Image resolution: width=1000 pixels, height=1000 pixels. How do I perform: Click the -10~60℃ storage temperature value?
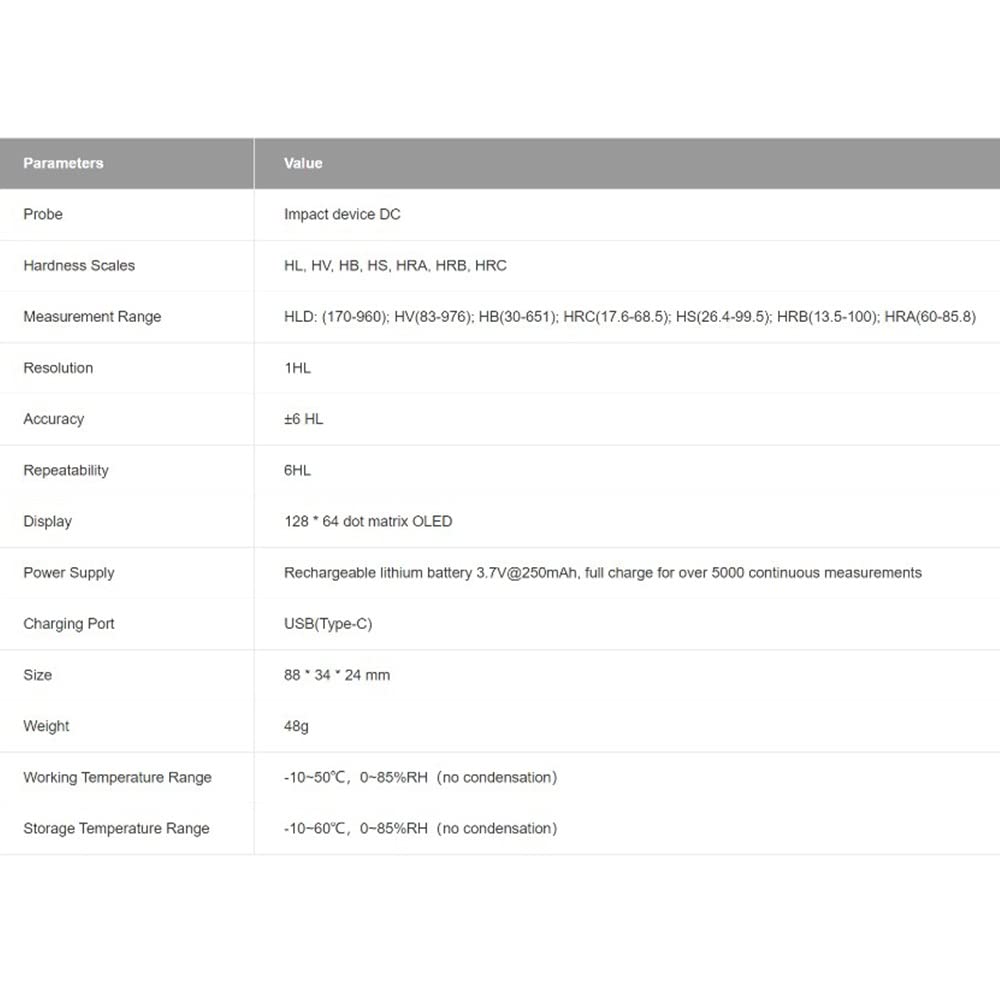[x=420, y=828]
